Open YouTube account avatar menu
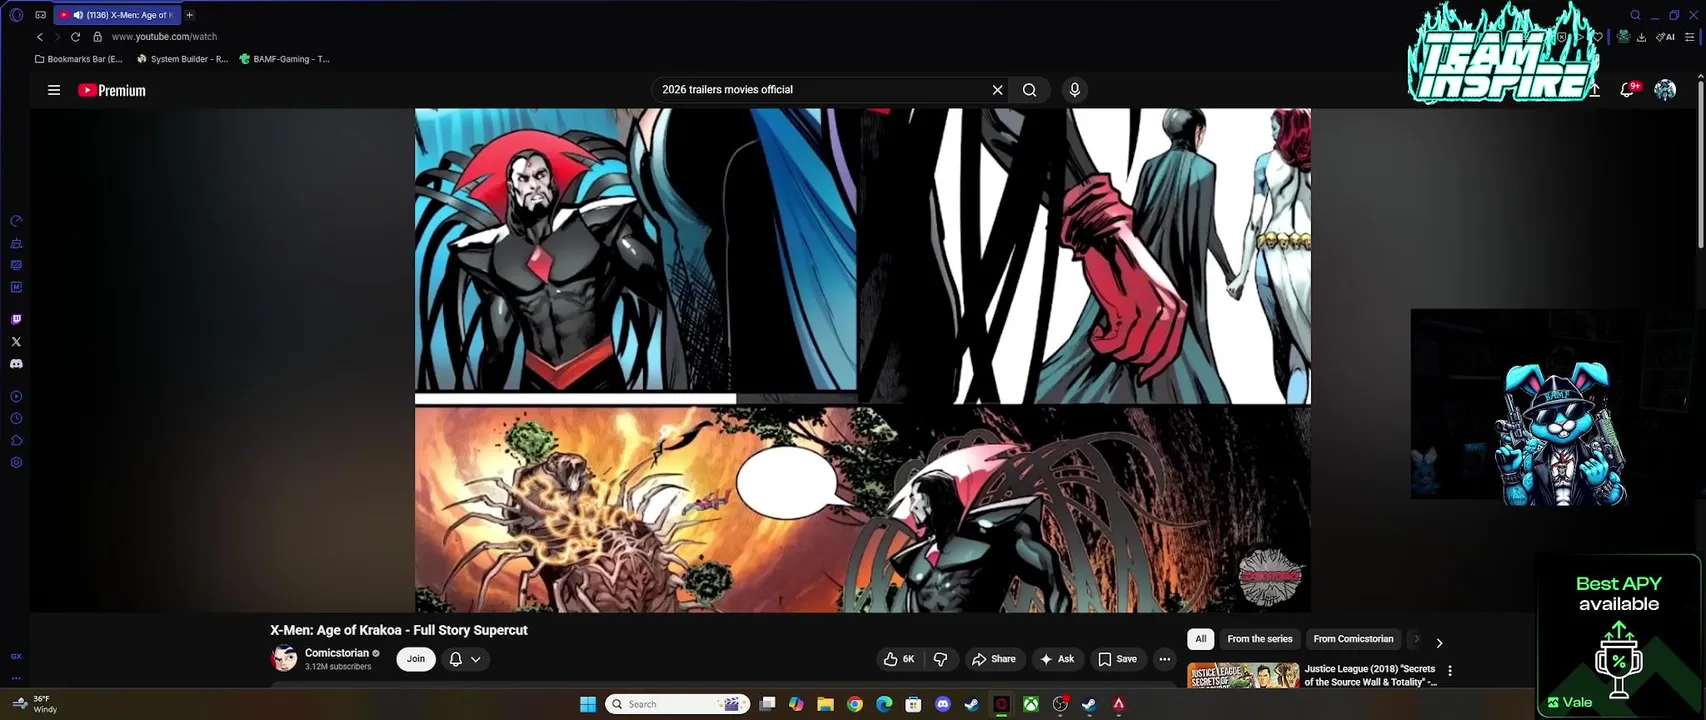Screen dimensions: 1706x720 1665,90
